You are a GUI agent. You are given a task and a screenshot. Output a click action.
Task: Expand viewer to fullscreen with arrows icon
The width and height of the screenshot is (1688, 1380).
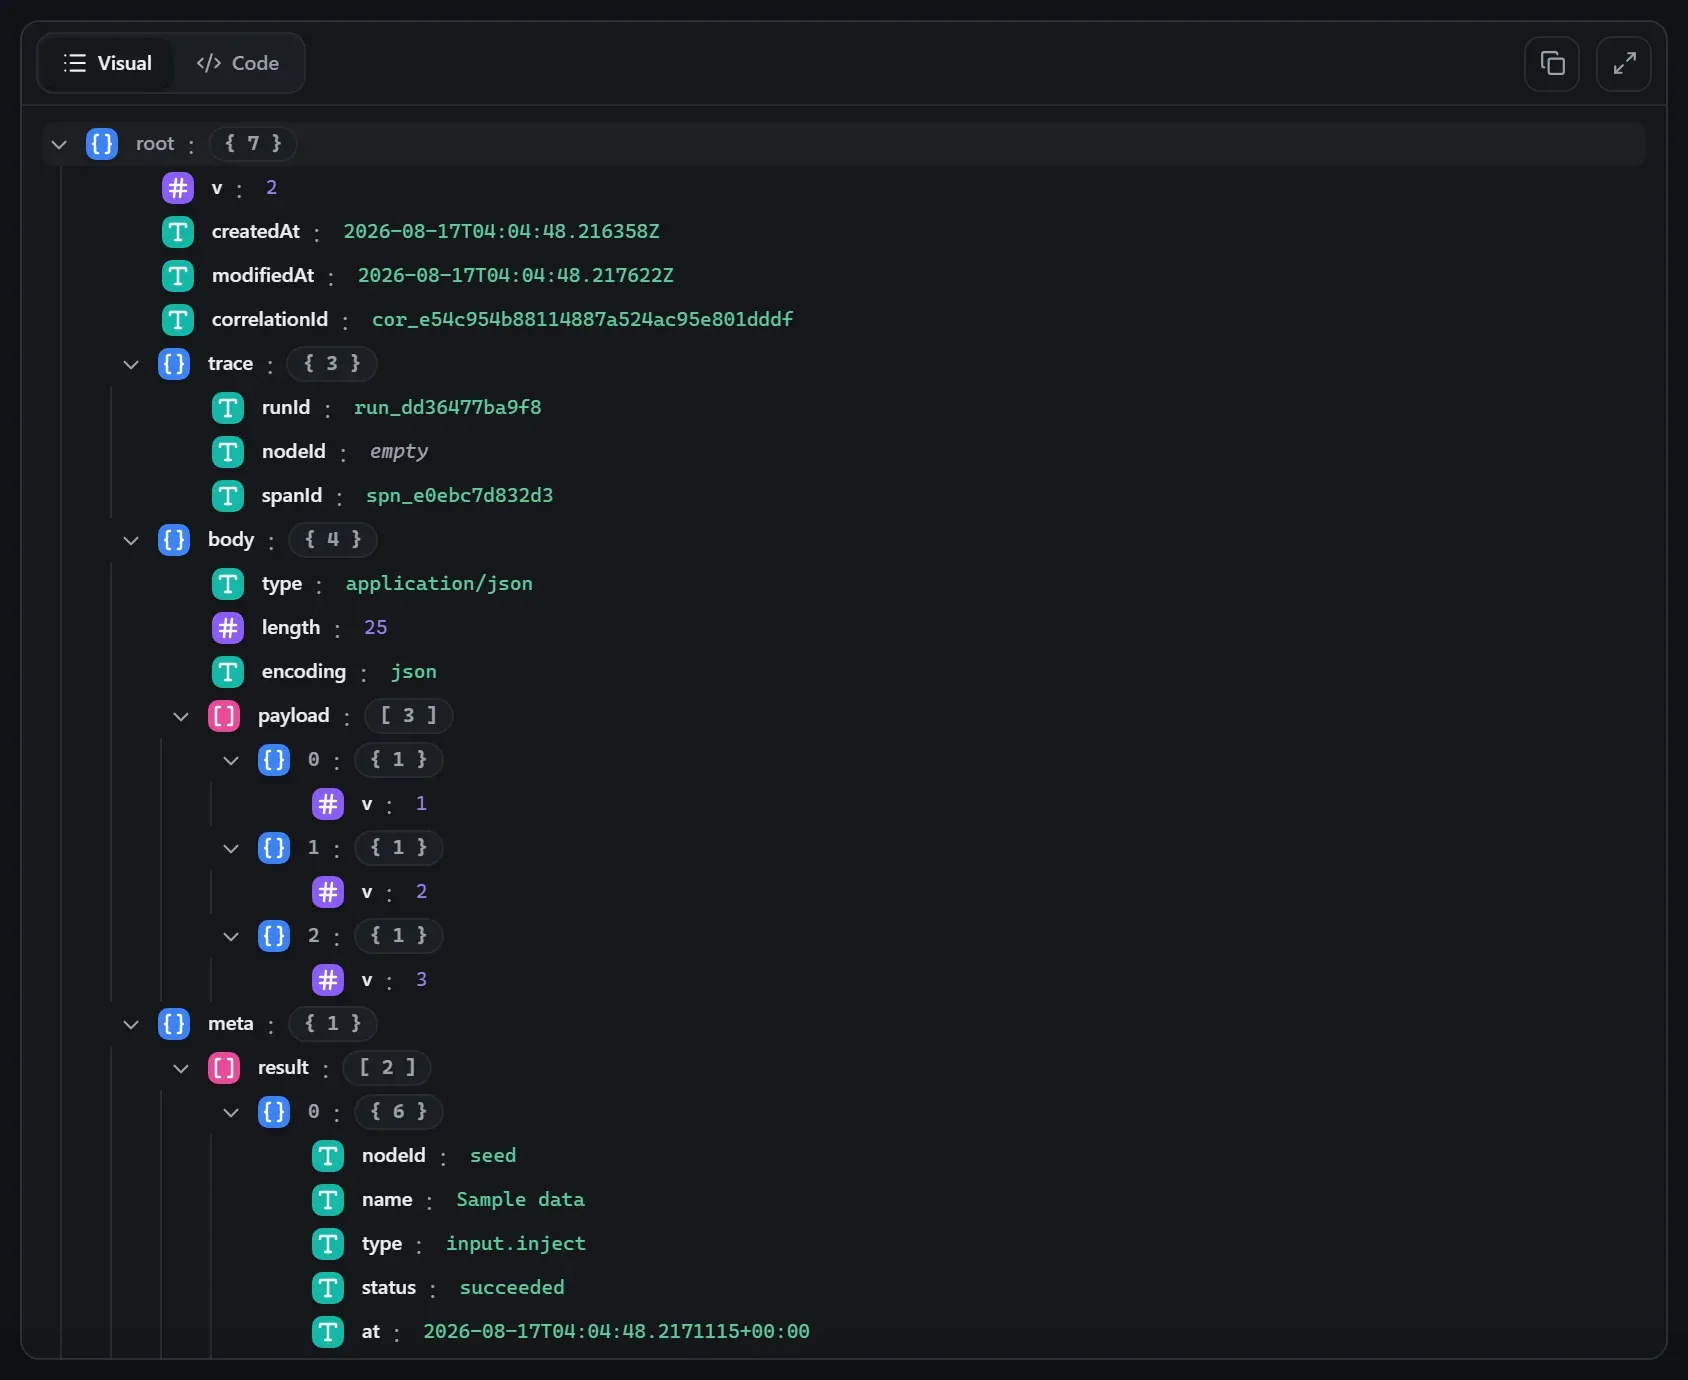coord(1624,64)
